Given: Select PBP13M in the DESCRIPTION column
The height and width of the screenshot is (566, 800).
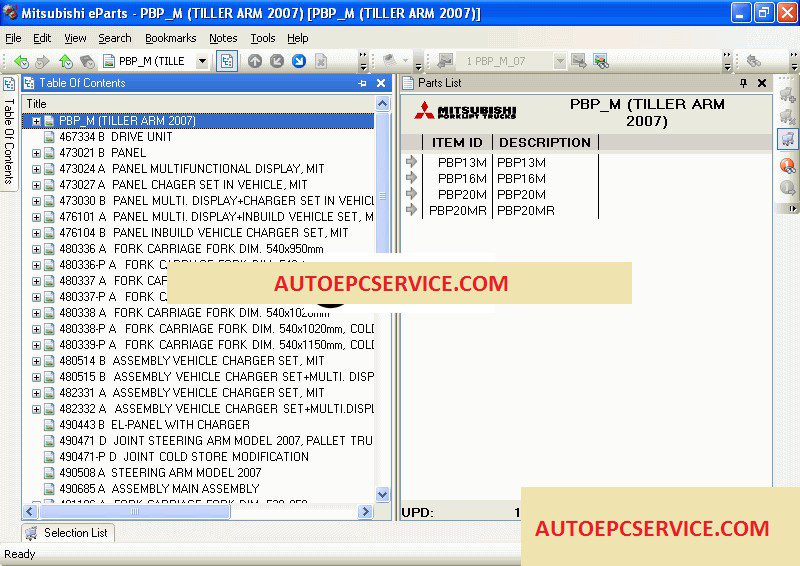Looking at the screenshot, I should (521, 163).
